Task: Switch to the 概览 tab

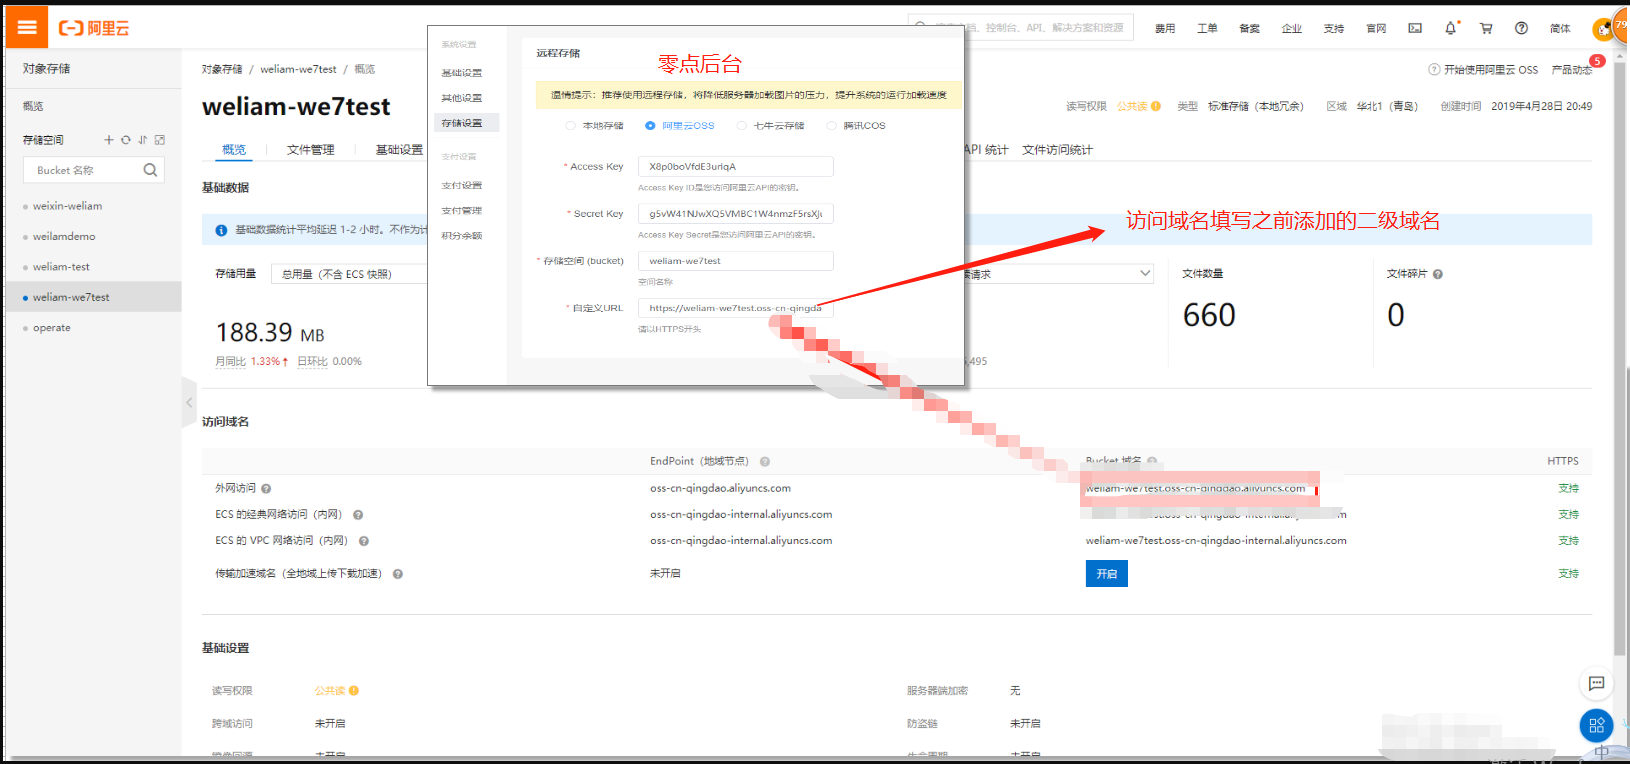Action: 234,150
